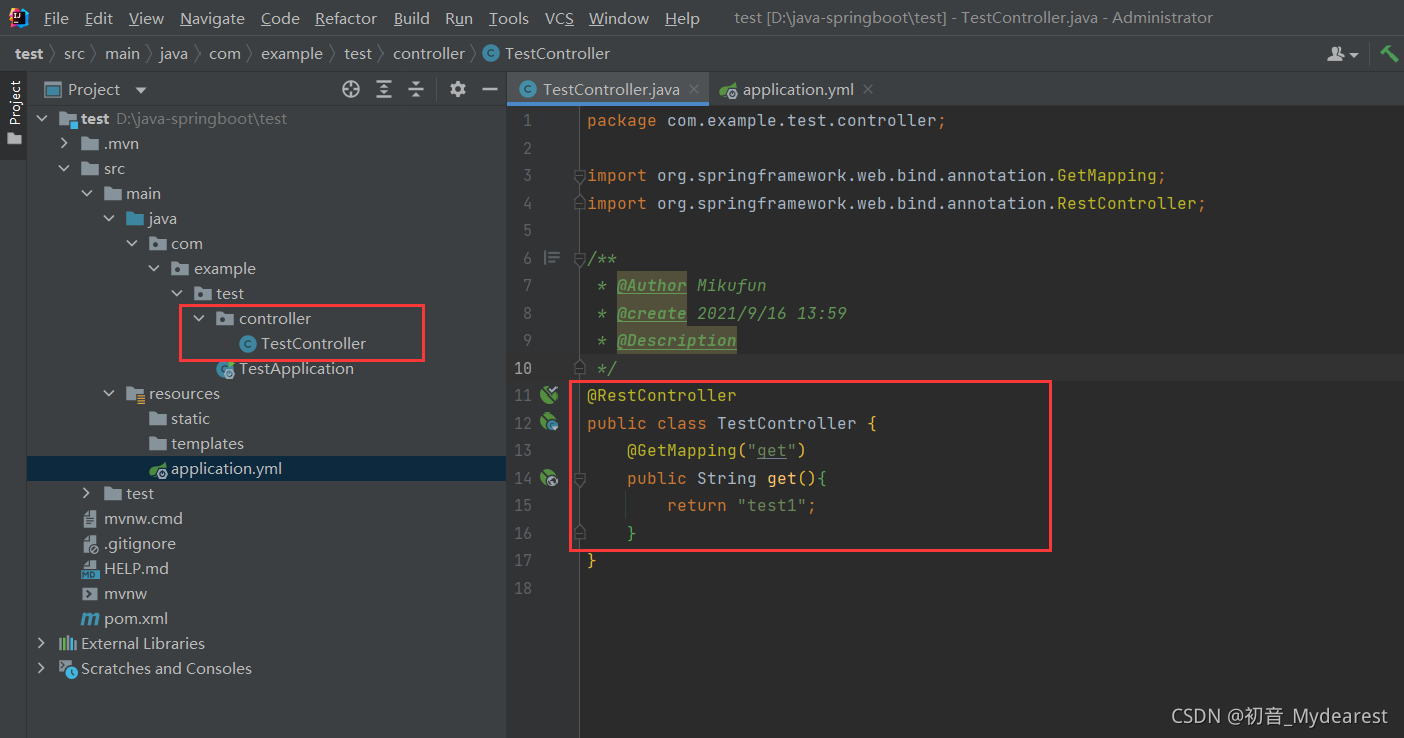Collapse the main folder

click(x=87, y=193)
